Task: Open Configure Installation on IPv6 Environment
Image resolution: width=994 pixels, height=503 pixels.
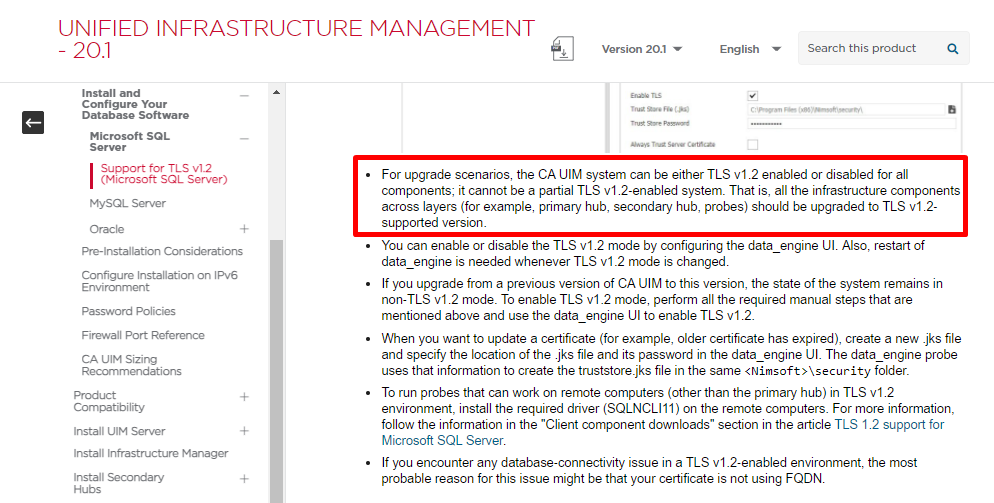Action: [159, 281]
